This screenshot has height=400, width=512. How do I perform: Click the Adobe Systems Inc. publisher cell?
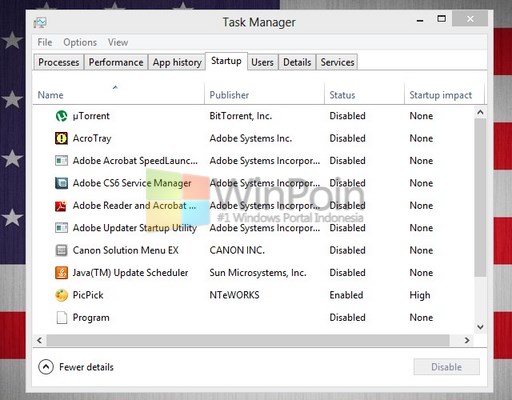click(x=251, y=138)
